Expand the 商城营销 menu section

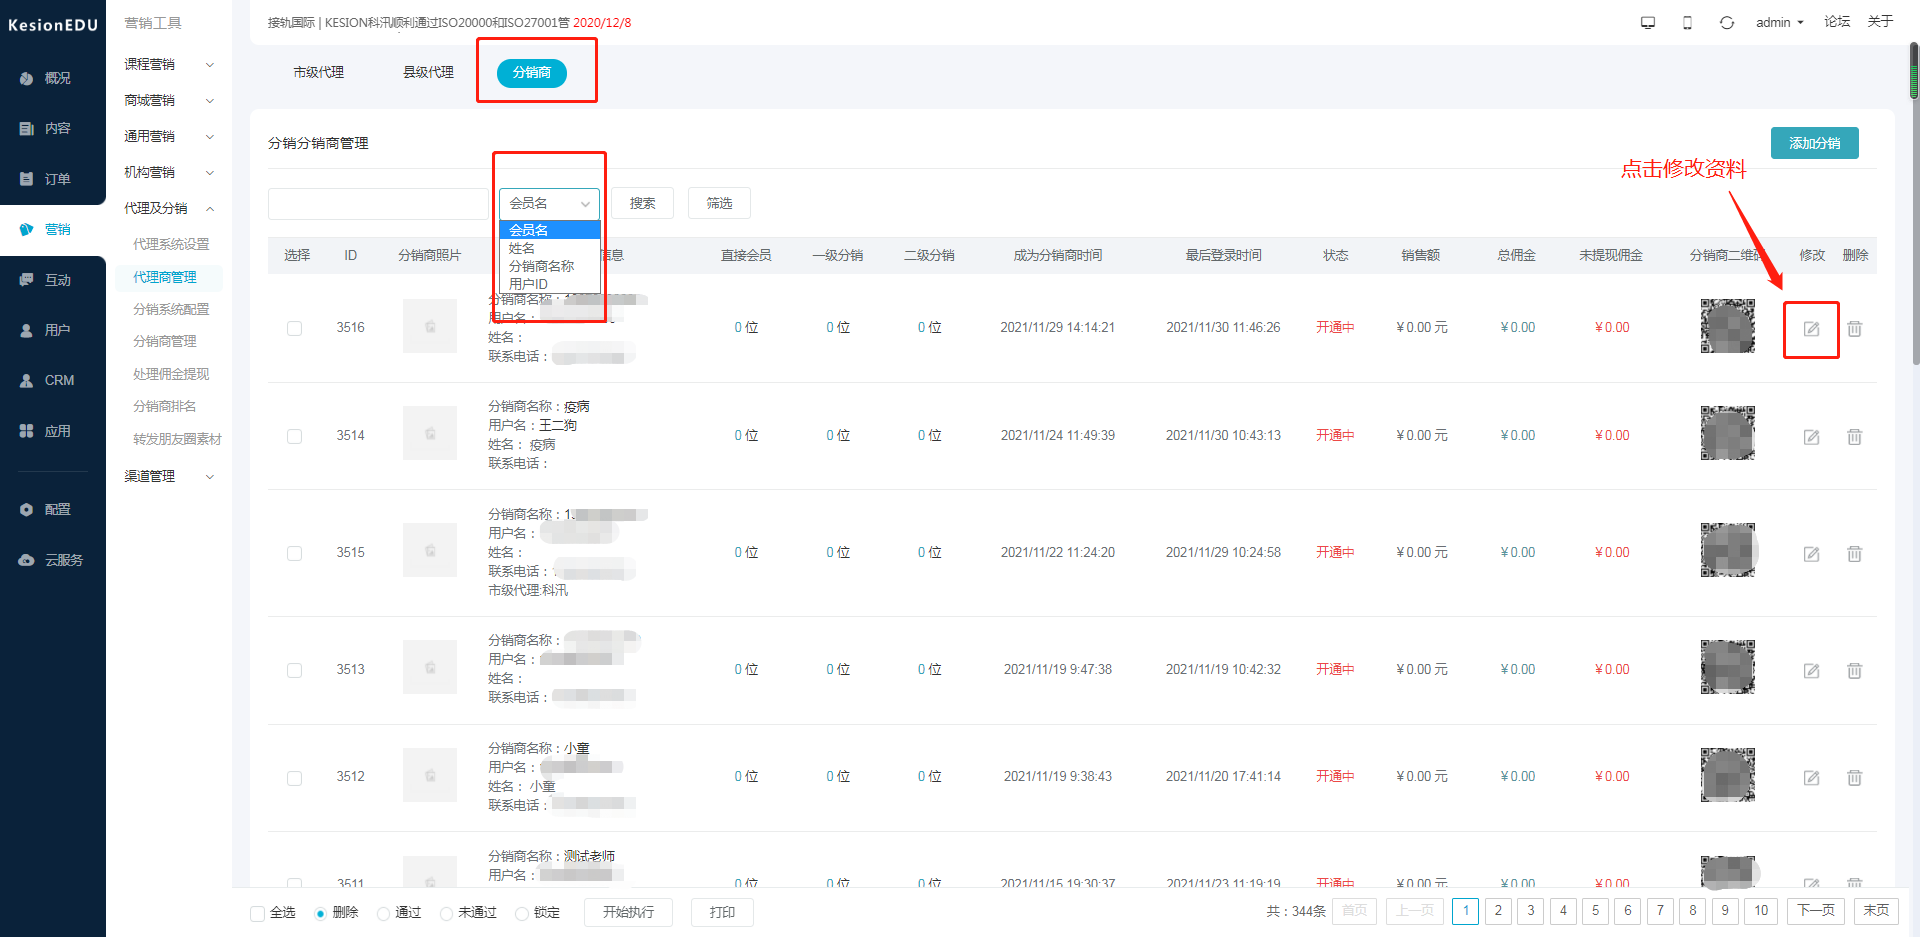tap(169, 100)
